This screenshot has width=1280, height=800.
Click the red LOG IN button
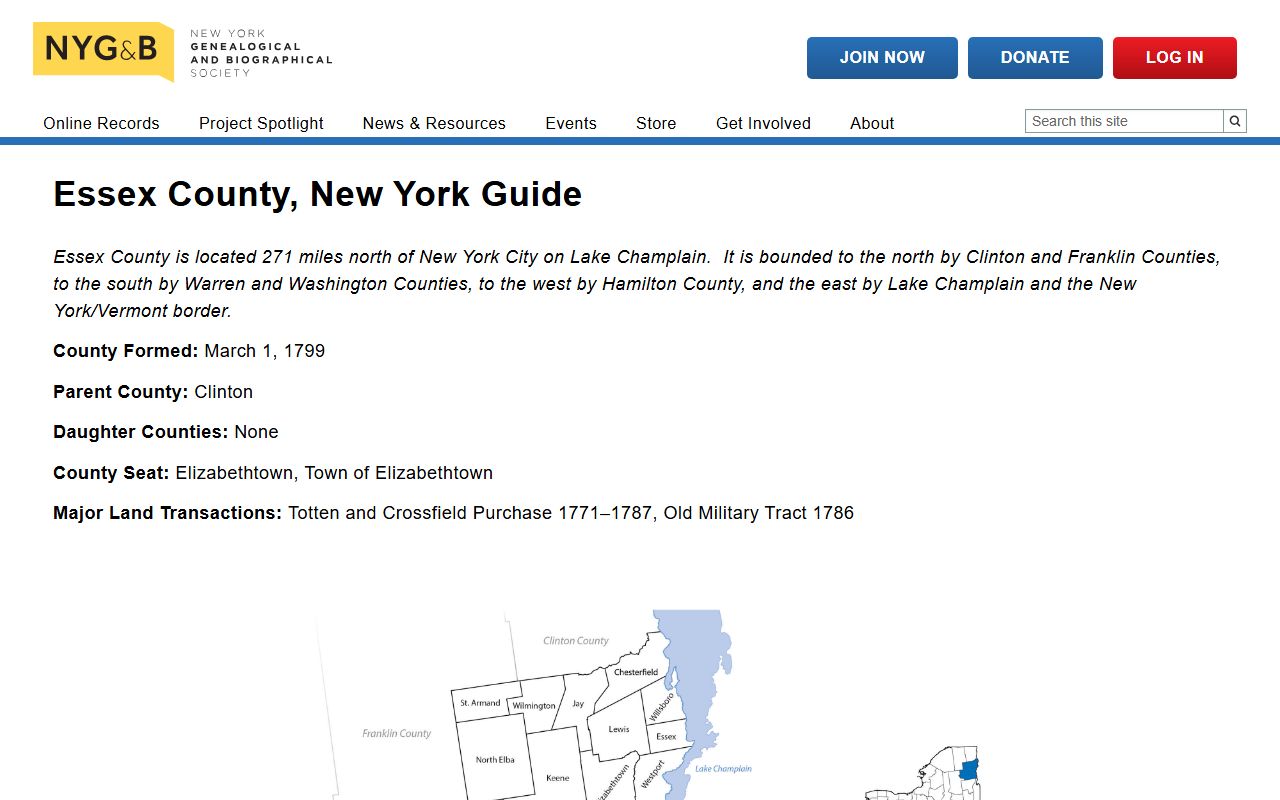point(1175,58)
